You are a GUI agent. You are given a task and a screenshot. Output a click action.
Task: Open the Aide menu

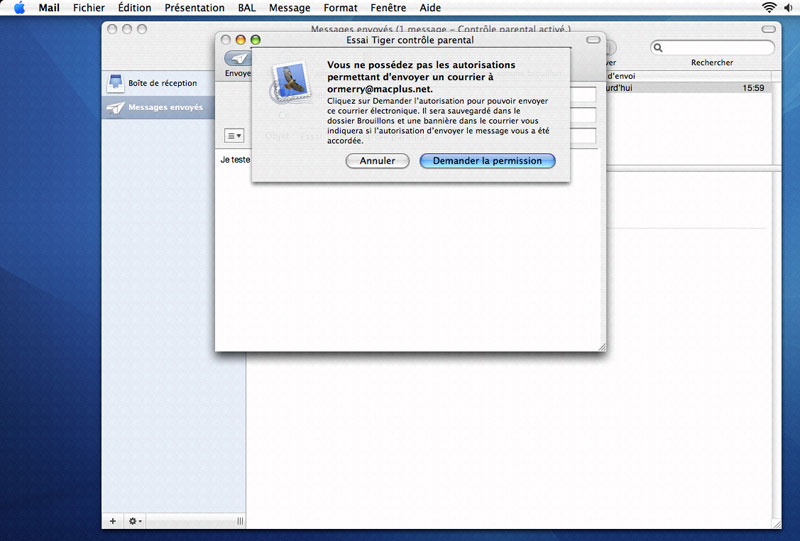430,8
